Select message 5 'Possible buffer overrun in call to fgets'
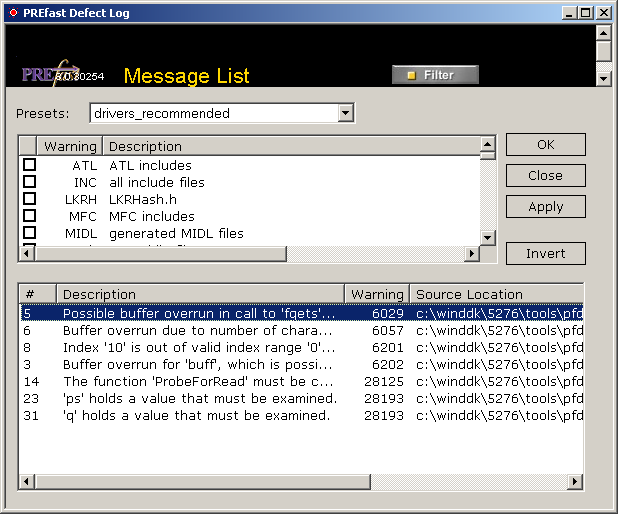 [302, 313]
